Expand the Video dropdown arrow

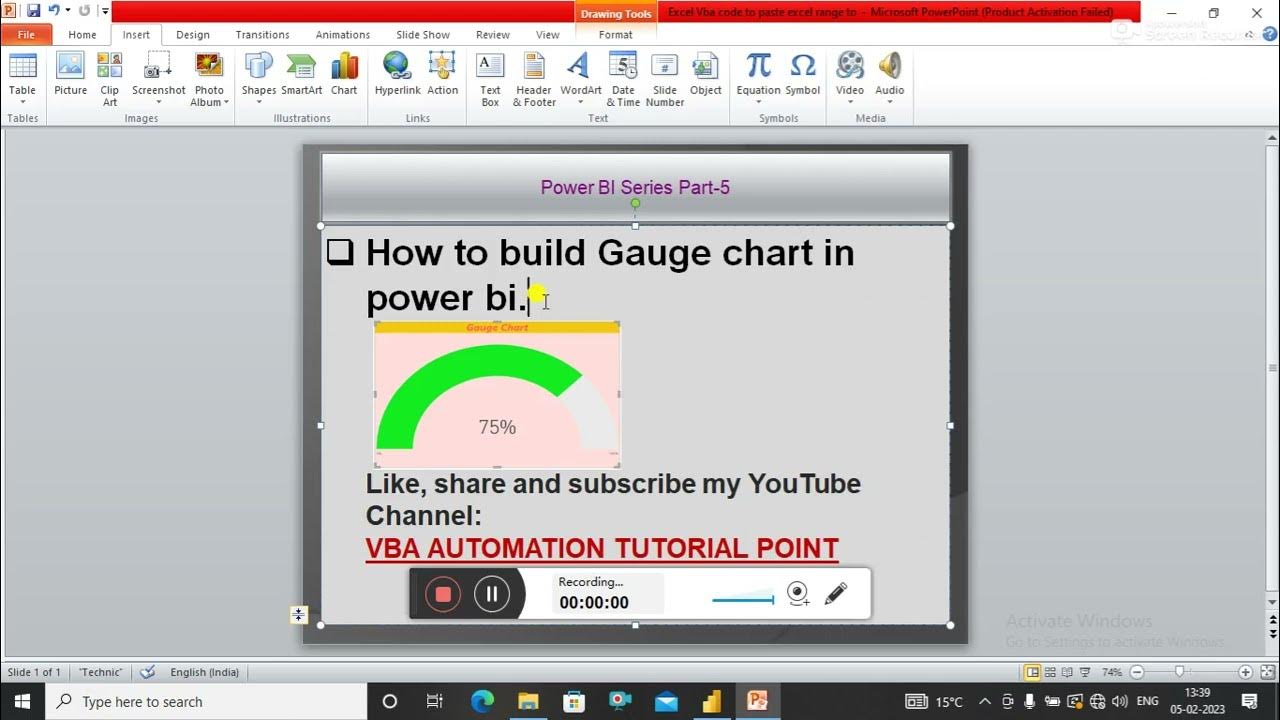[x=850, y=102]
